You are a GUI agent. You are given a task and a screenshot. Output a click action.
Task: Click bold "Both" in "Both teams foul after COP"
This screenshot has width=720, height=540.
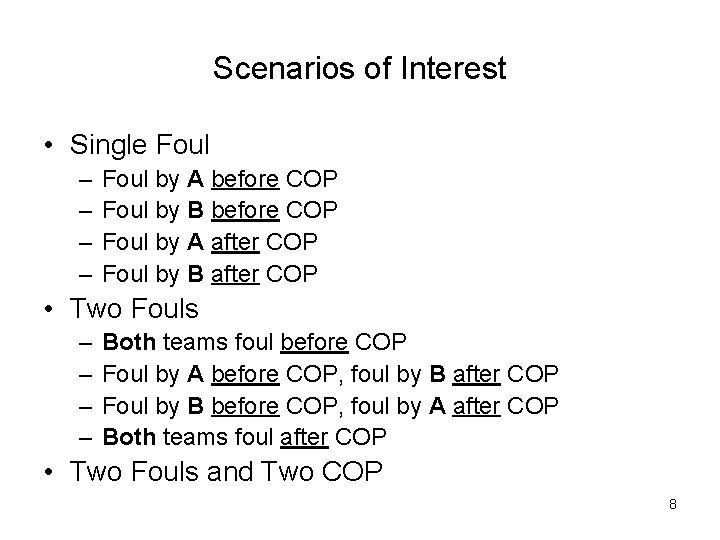pos(129,436)
